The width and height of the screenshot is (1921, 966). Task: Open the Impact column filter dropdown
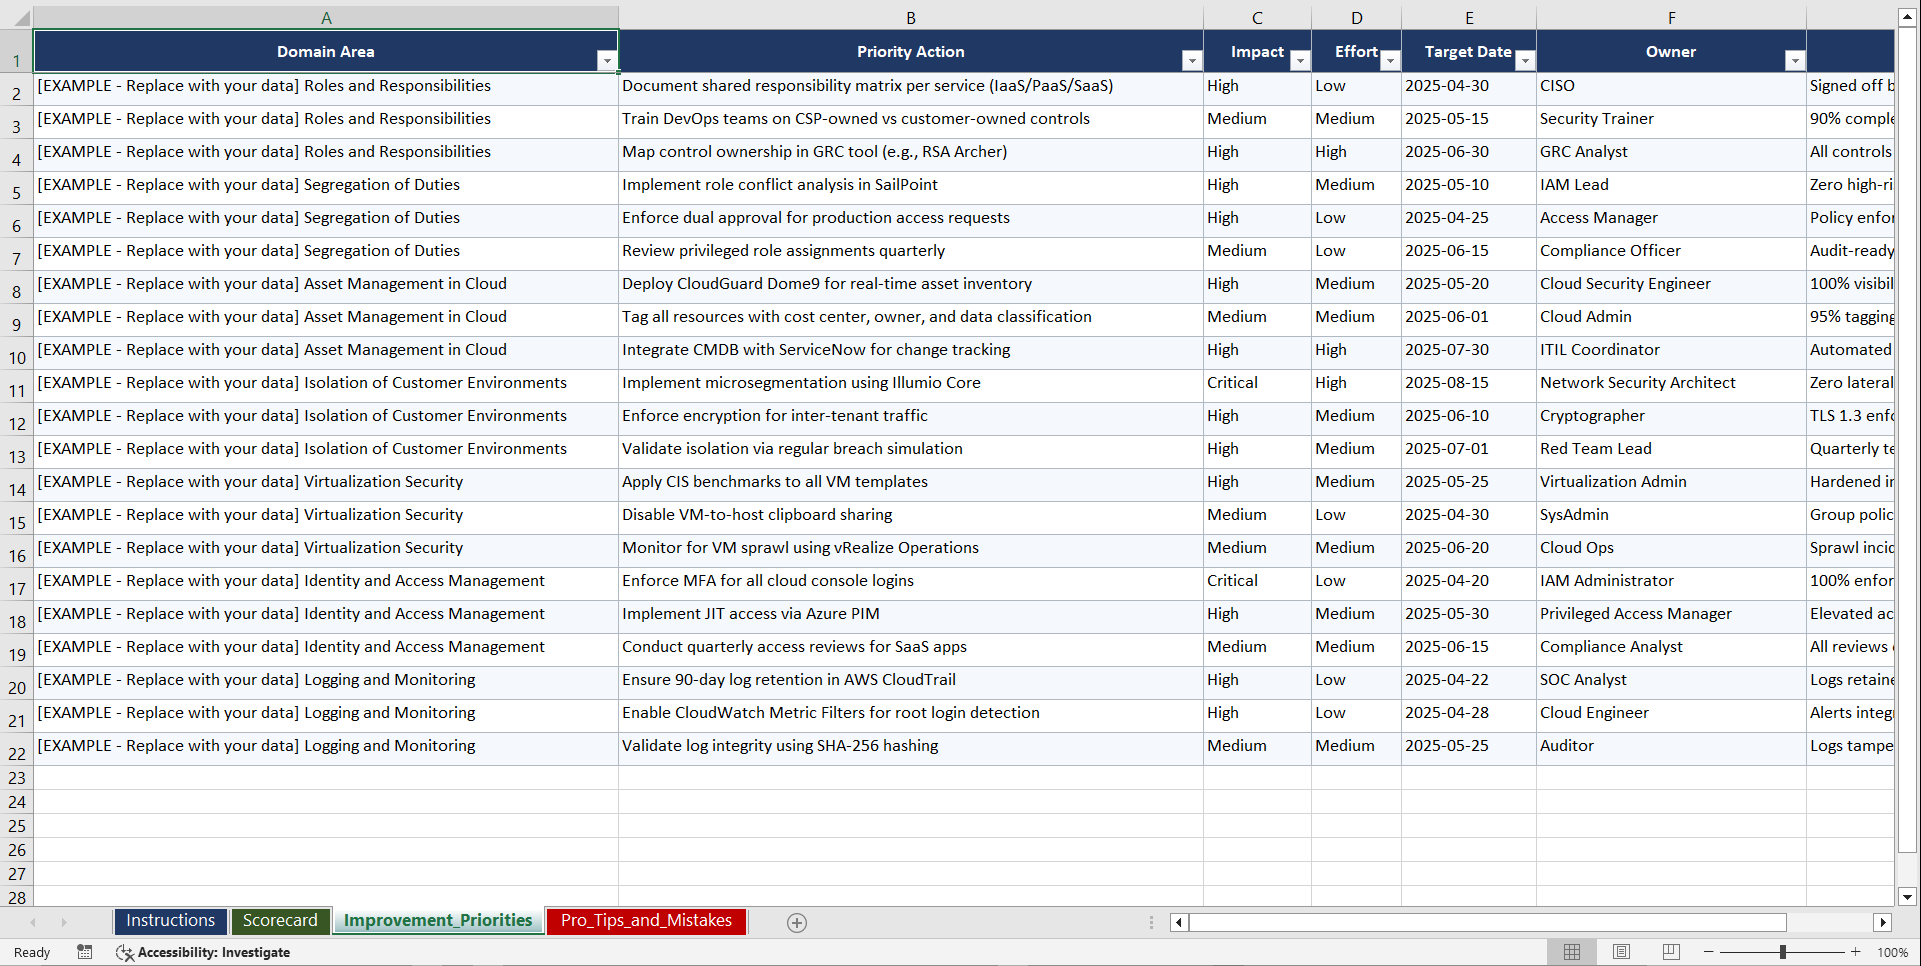[1300, 60]
